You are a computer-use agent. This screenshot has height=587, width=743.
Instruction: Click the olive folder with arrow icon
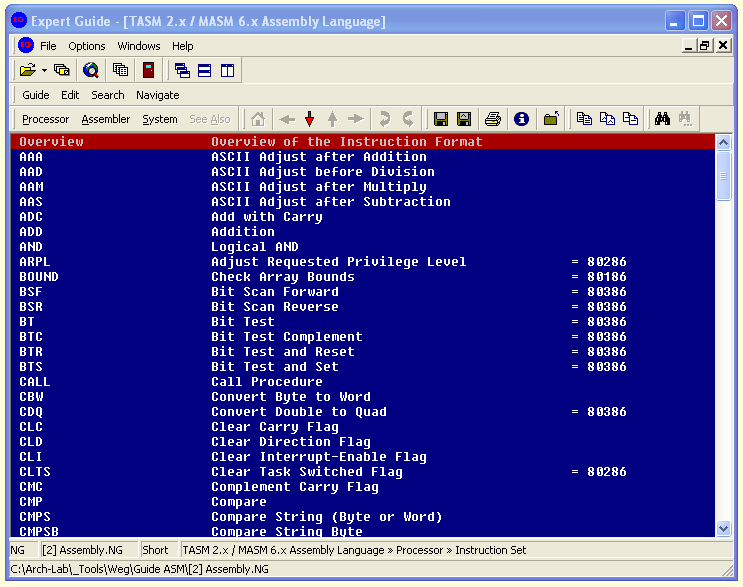tap(551, 119)
